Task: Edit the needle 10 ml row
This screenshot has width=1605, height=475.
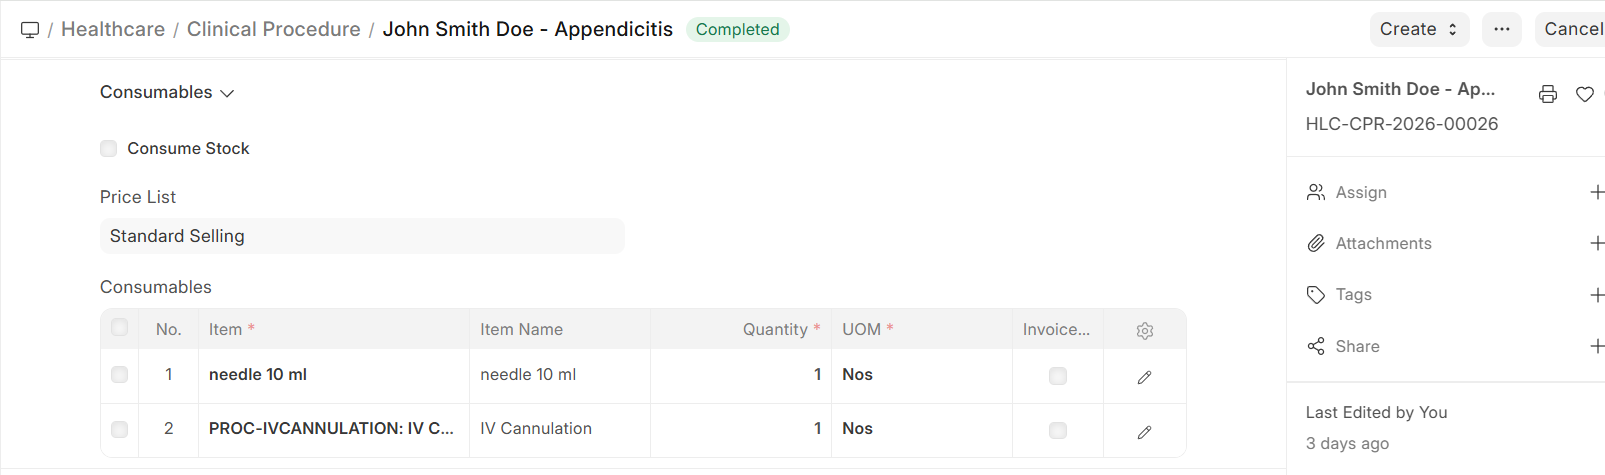Action: point(1145,377)
